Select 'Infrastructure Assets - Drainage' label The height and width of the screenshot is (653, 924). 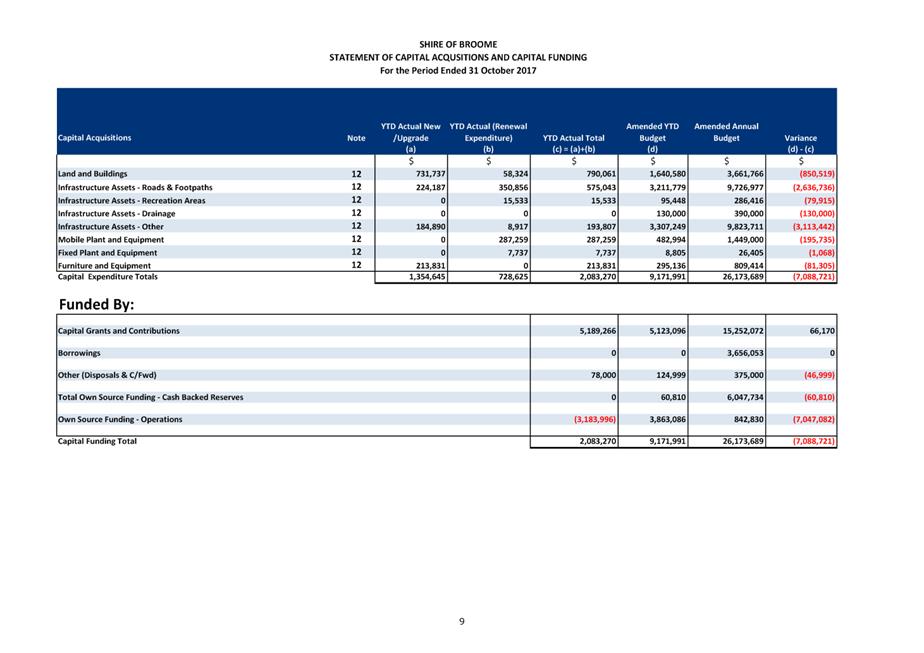(116, 213)
